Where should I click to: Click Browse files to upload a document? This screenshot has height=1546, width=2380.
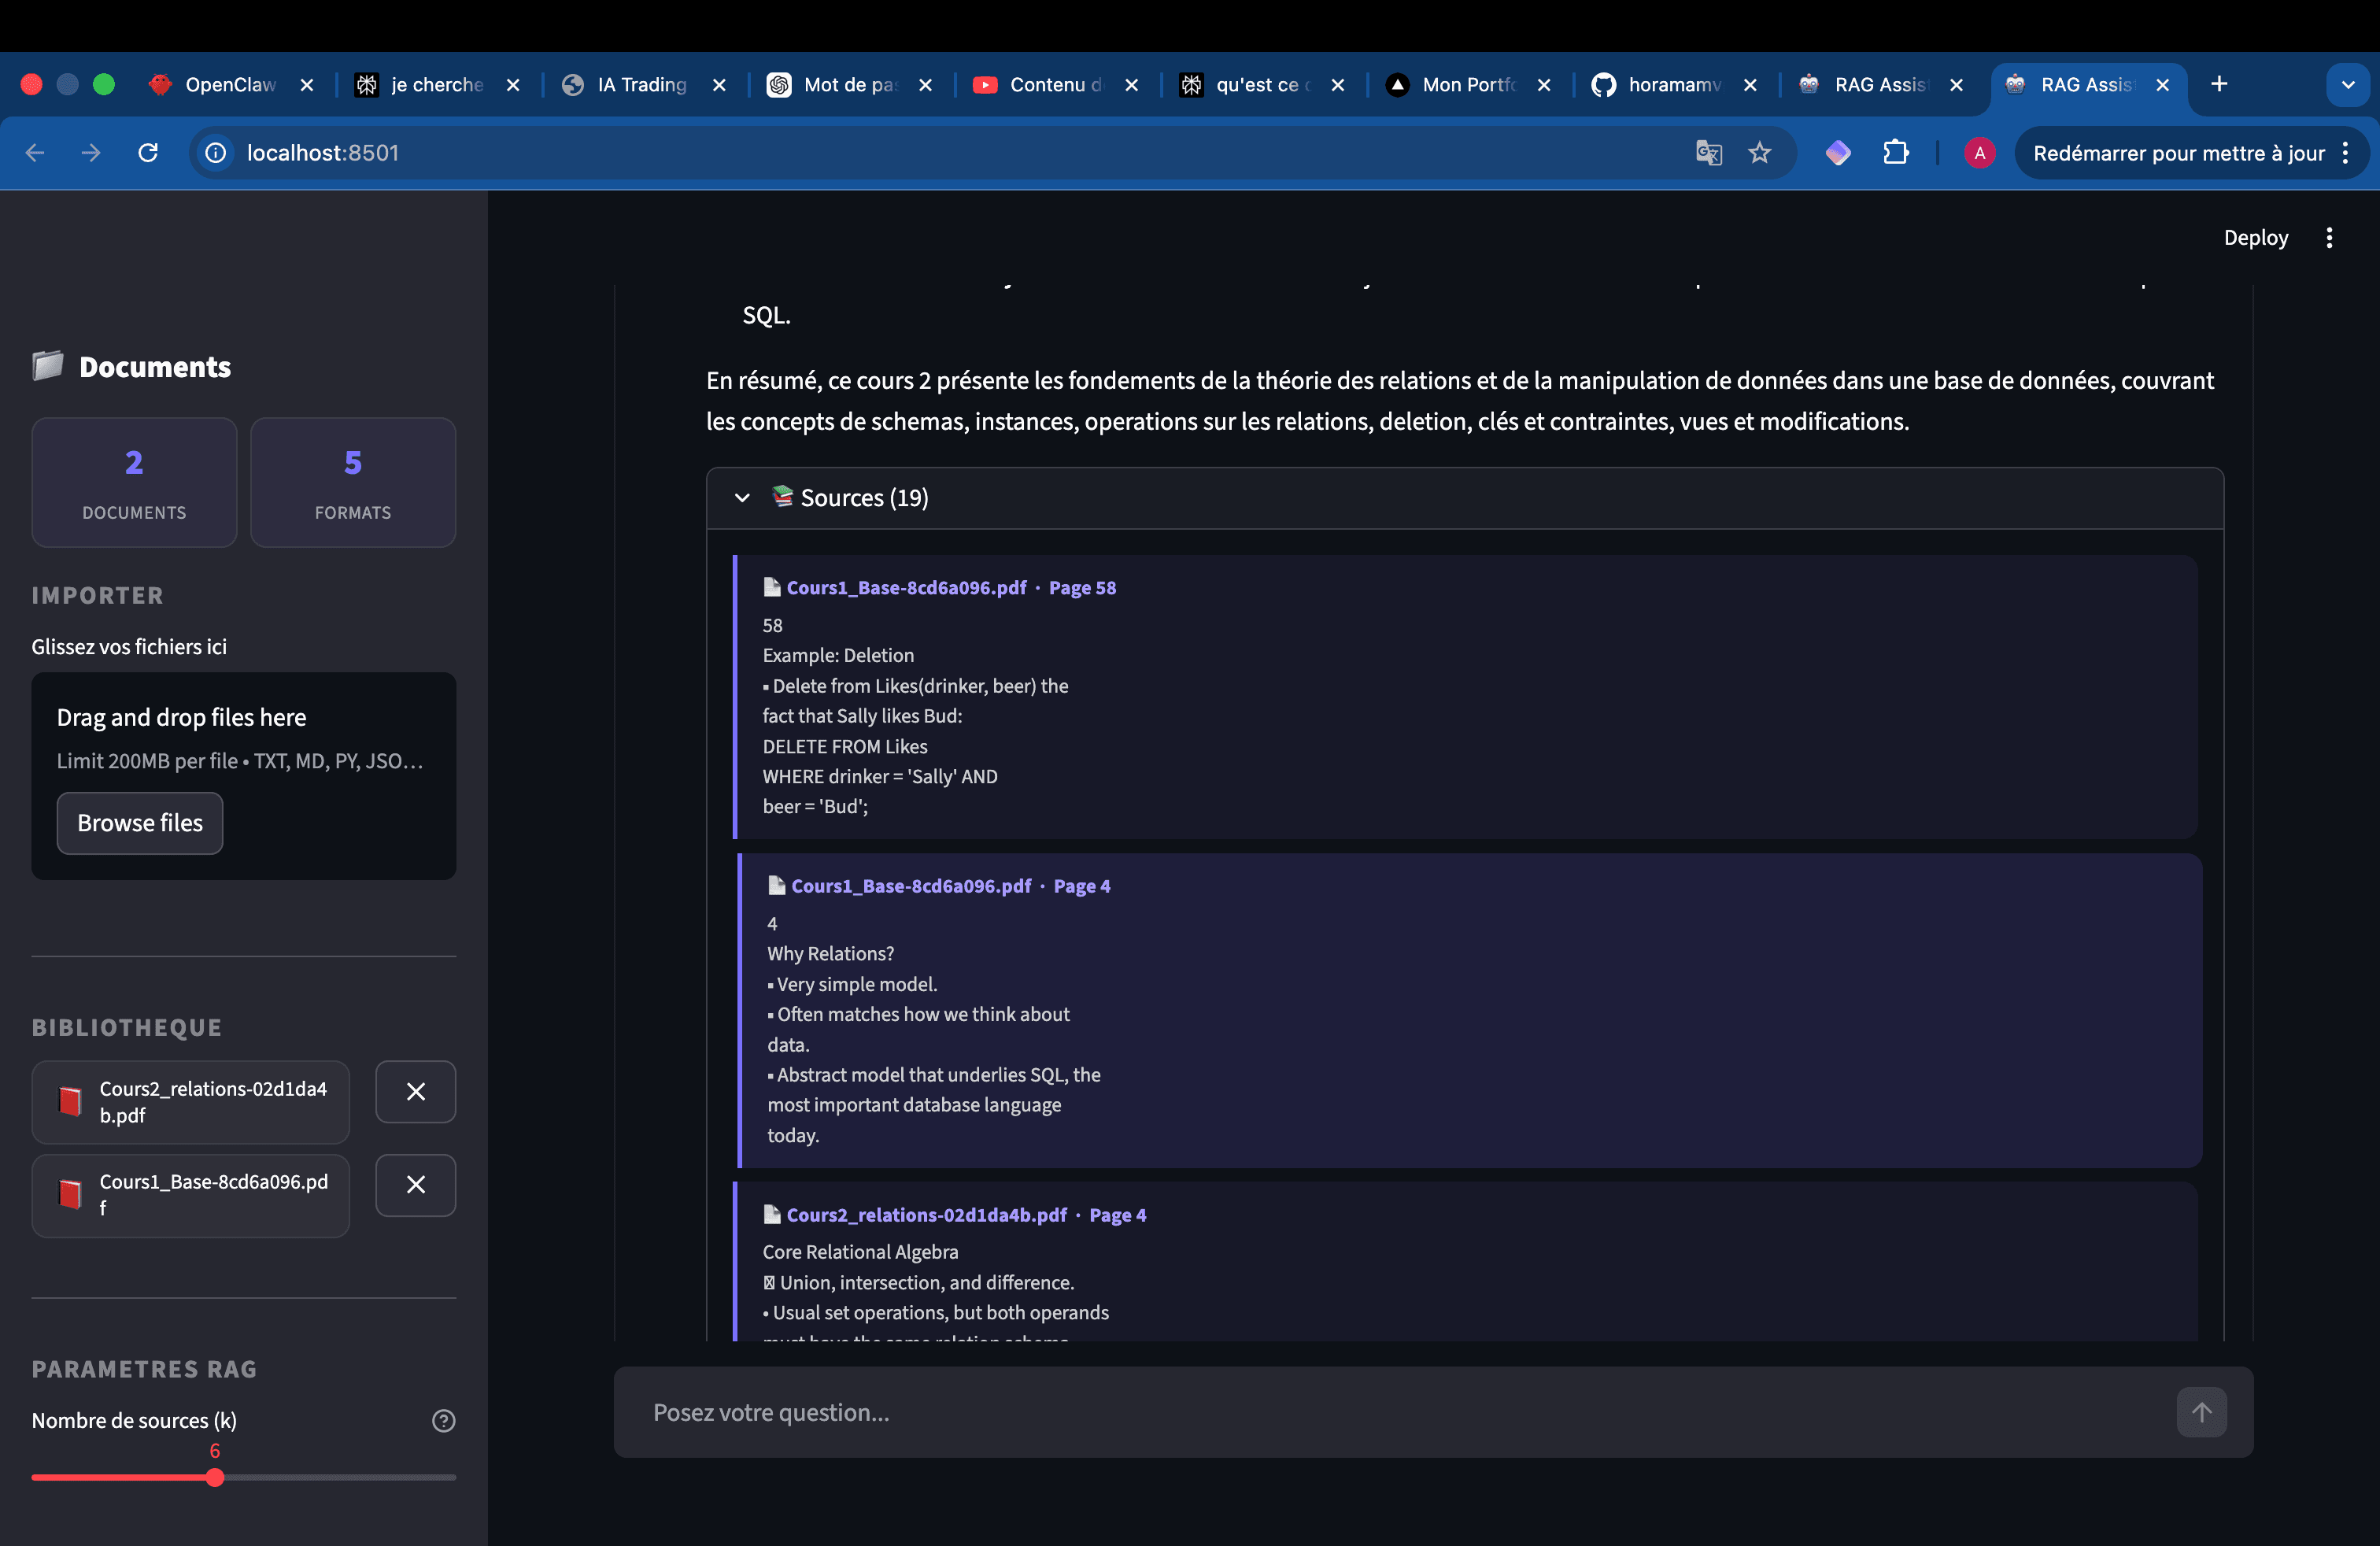(x=139, y=822)
